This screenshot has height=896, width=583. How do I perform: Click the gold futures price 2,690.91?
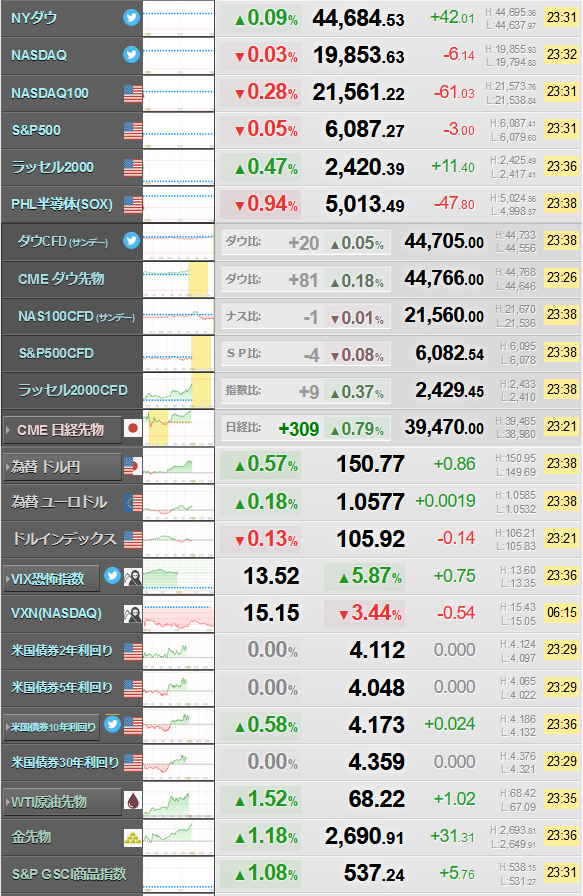(x=365, y=837)
